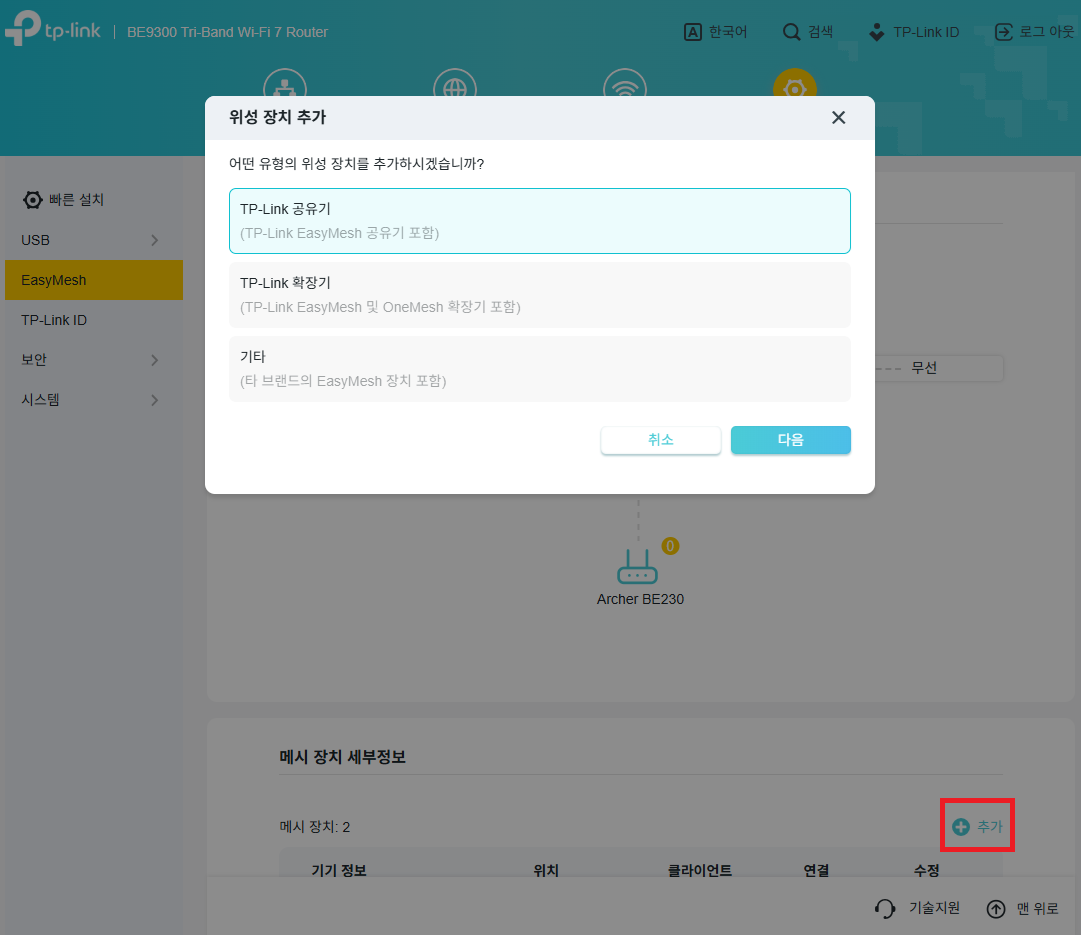Click the 로그 아웃 link
This screenshot has height=935, width=1081.
[1047, 32]
